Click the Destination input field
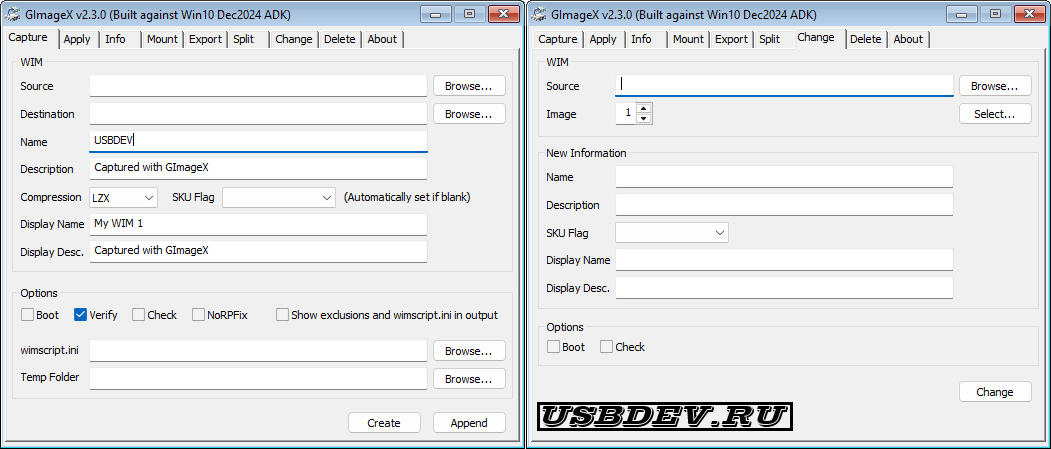The height and width of the screenshot is (449, 1051). [x=258, y=114]
